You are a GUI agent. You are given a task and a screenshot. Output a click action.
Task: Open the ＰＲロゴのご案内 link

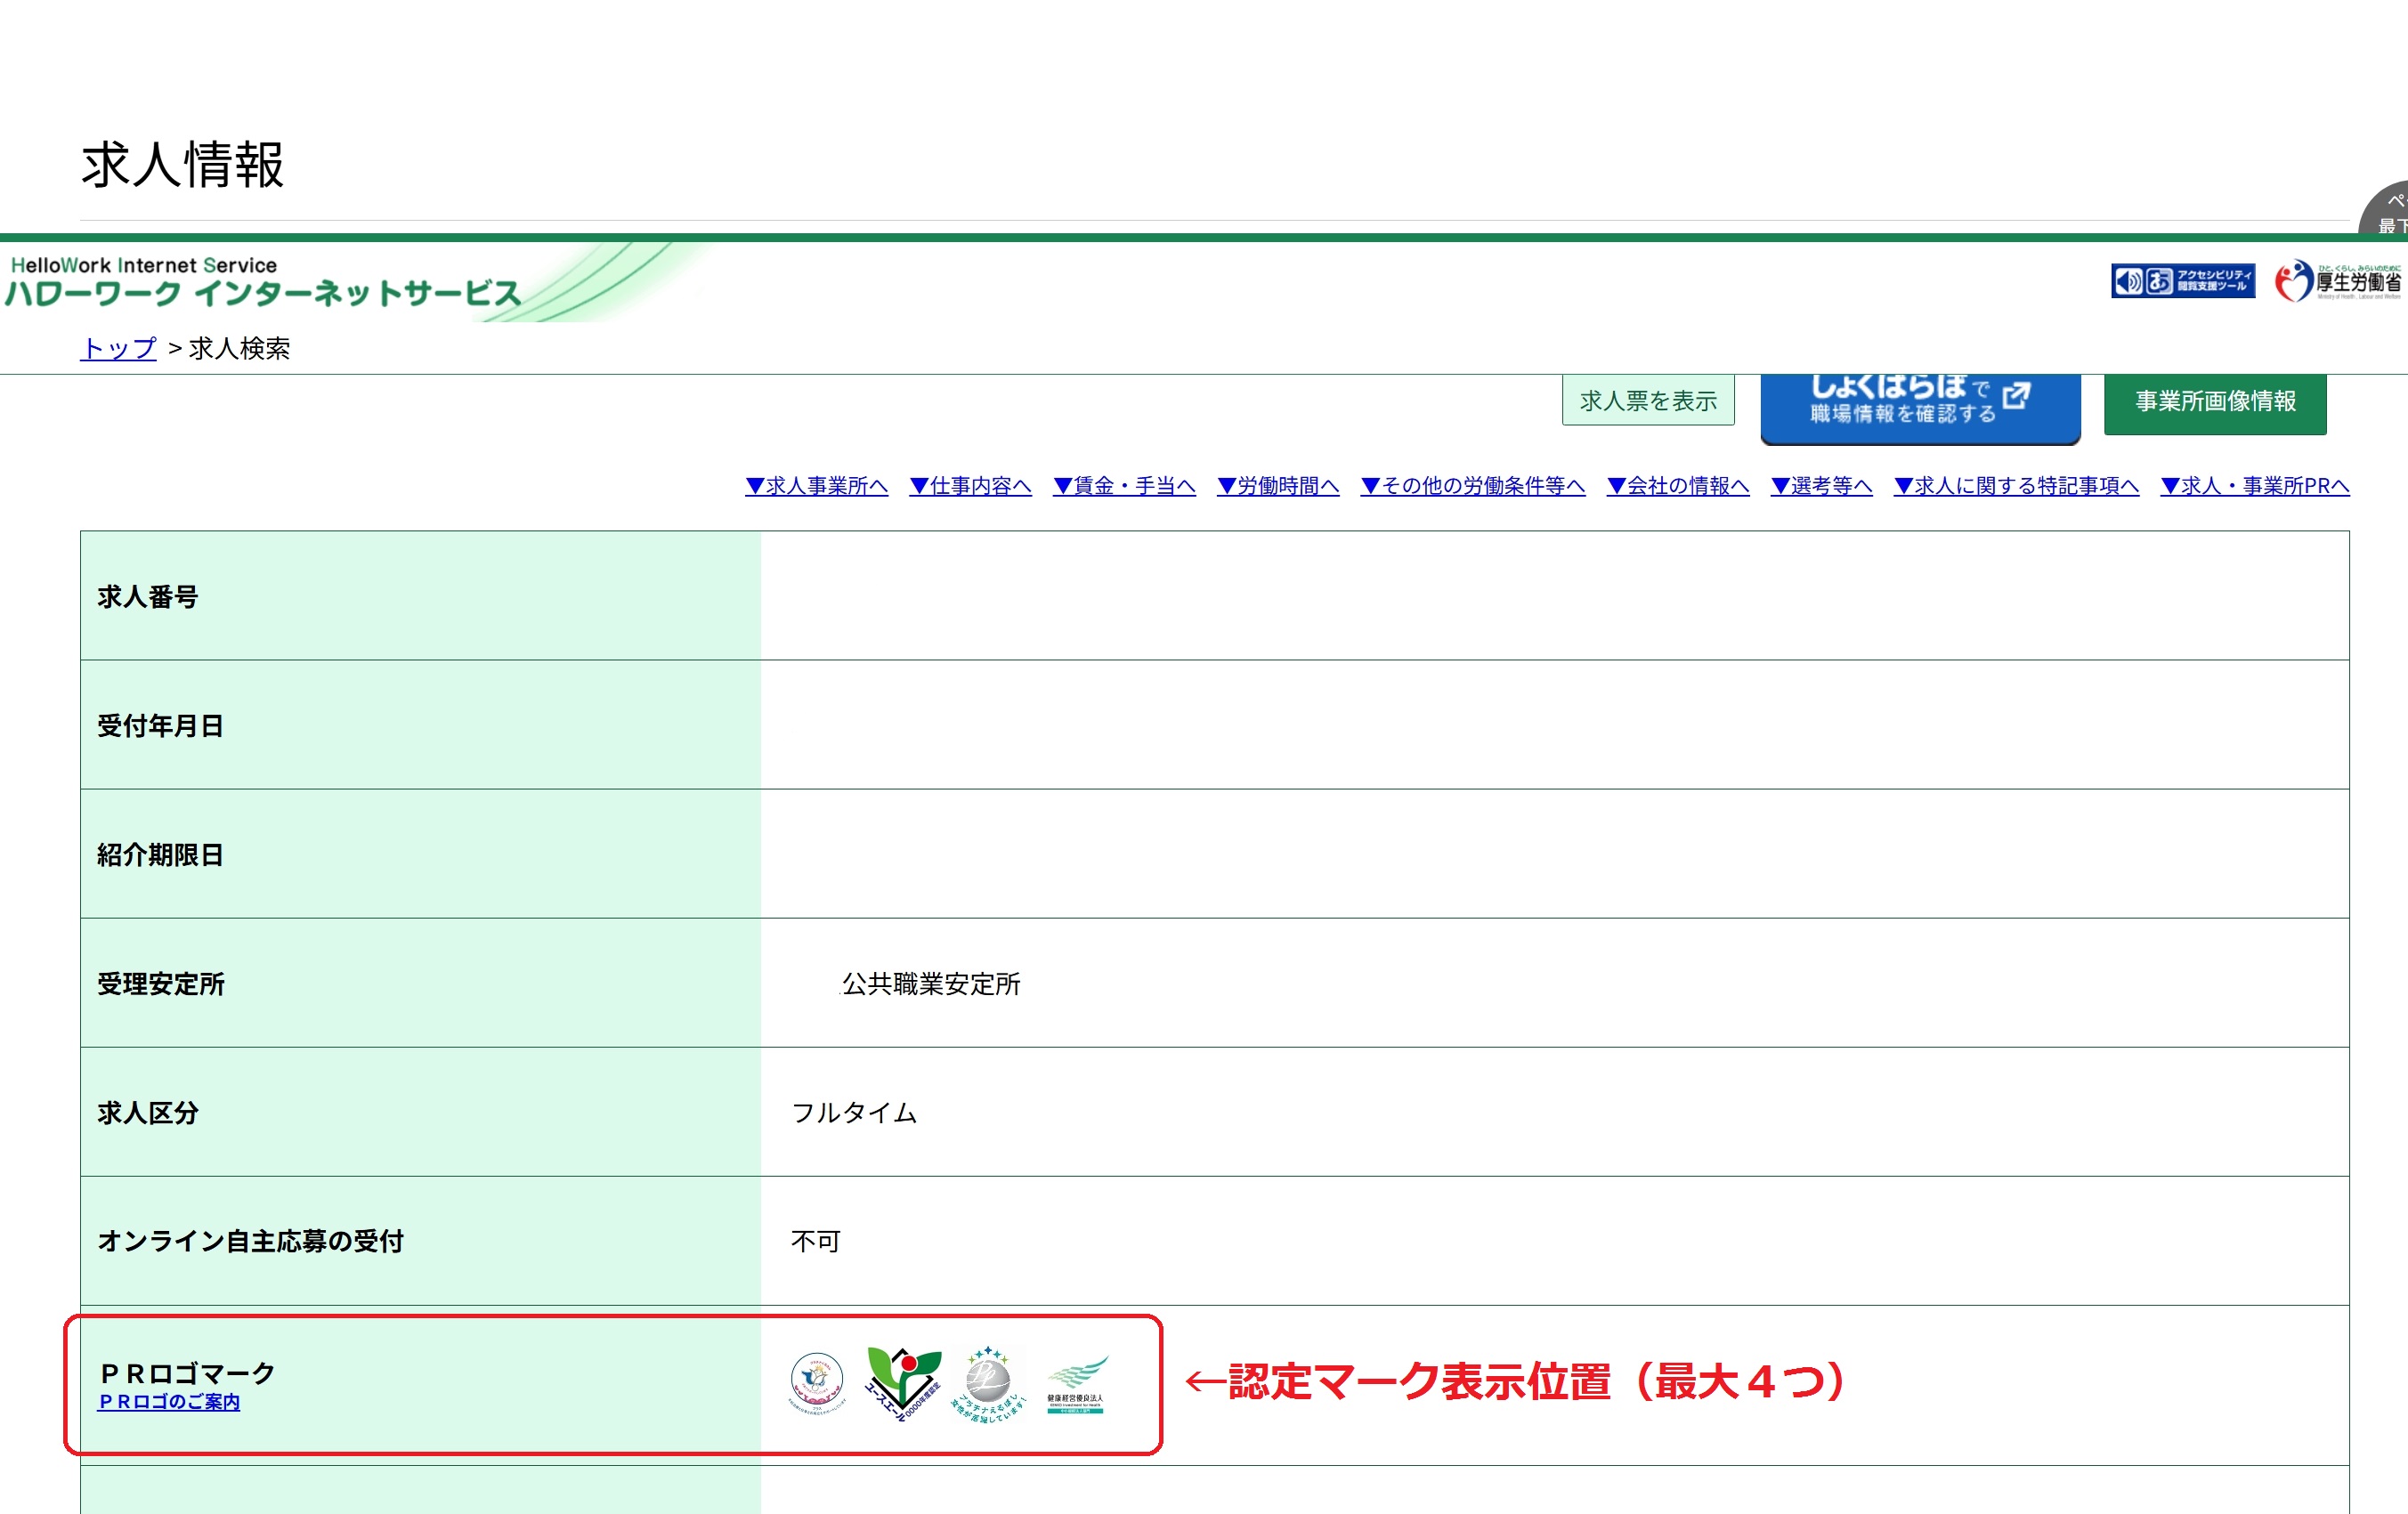tap(169, 1402)
